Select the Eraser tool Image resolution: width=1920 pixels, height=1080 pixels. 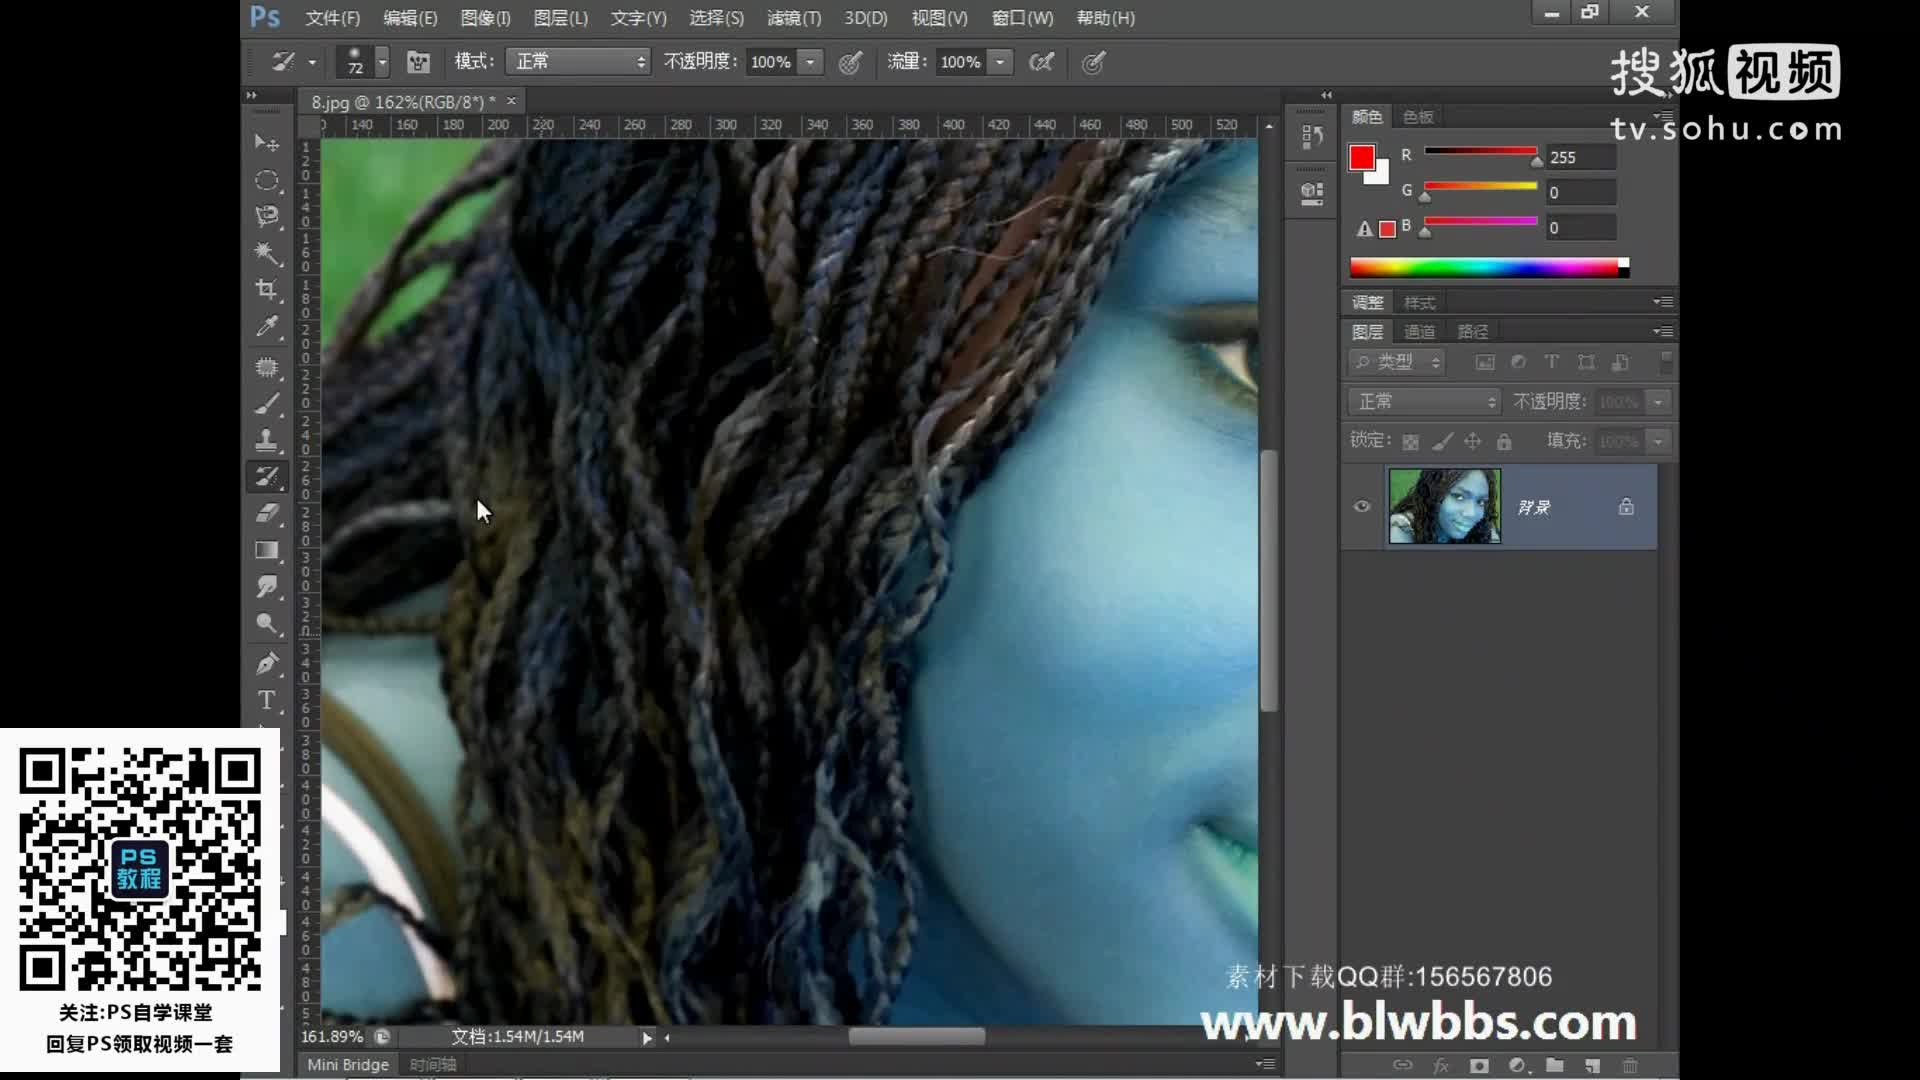[267, 513]
